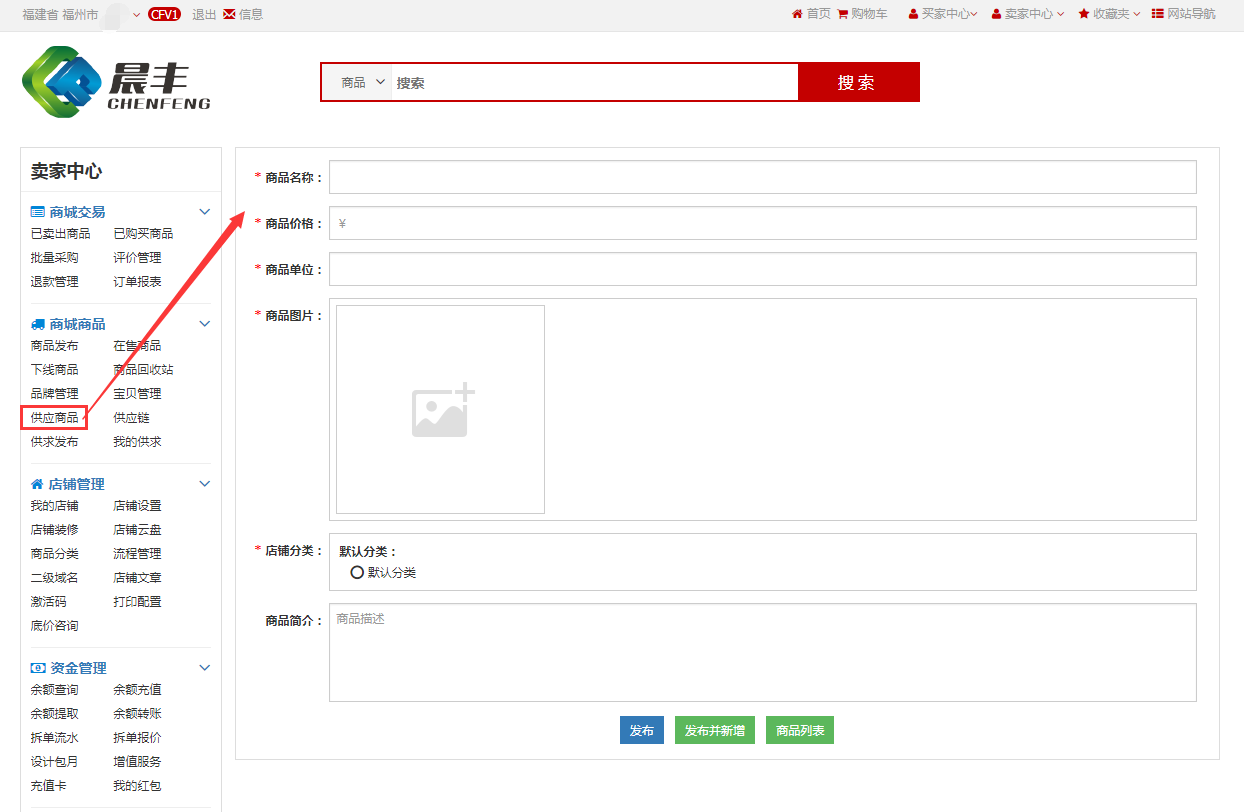
Task: Collapse the 店铺管理 section chevron
Action: click(x=205, y=484)
